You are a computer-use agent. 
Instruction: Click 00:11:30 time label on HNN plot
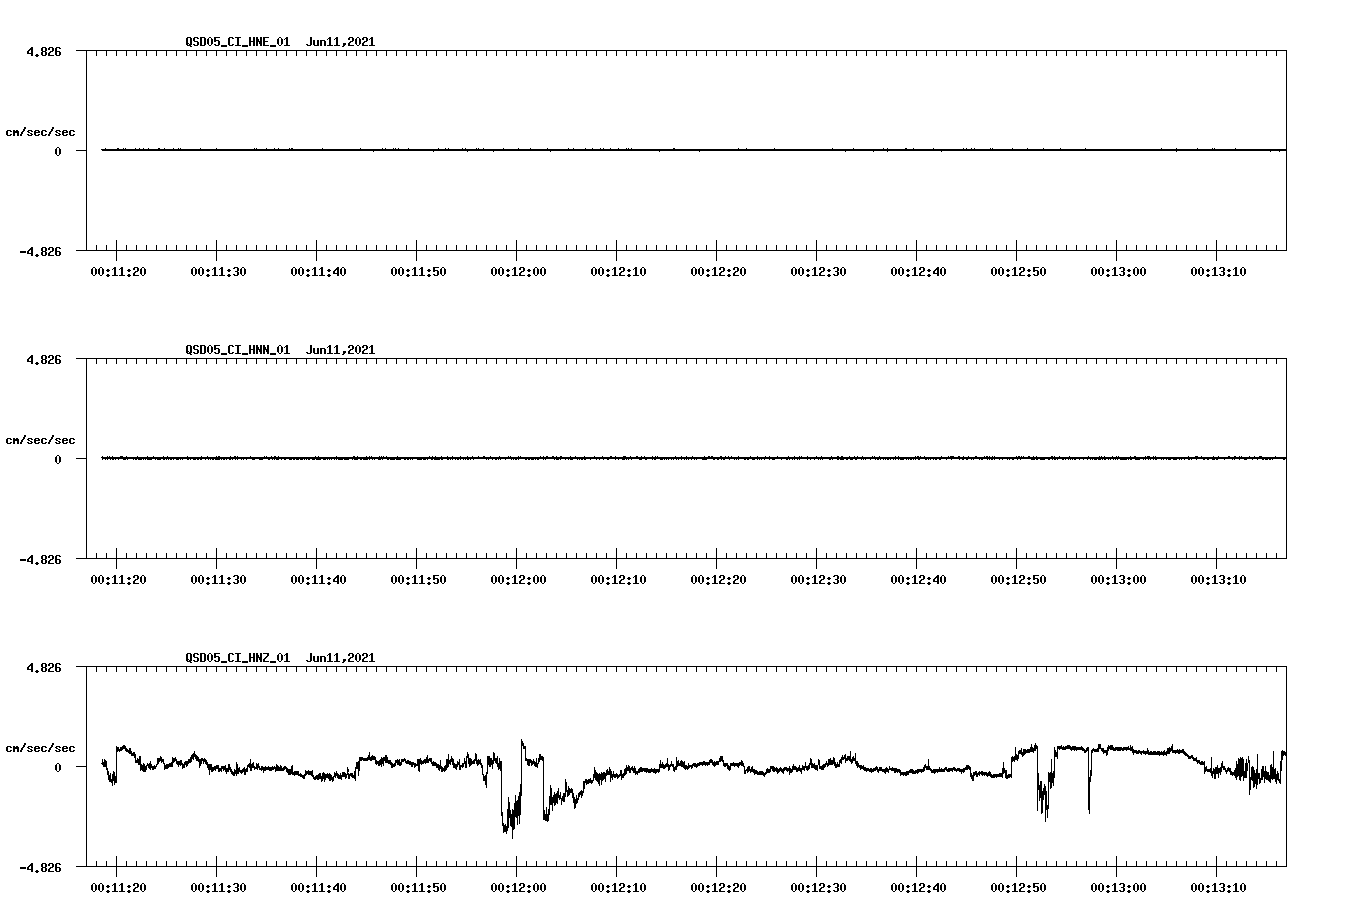[218, 580]
